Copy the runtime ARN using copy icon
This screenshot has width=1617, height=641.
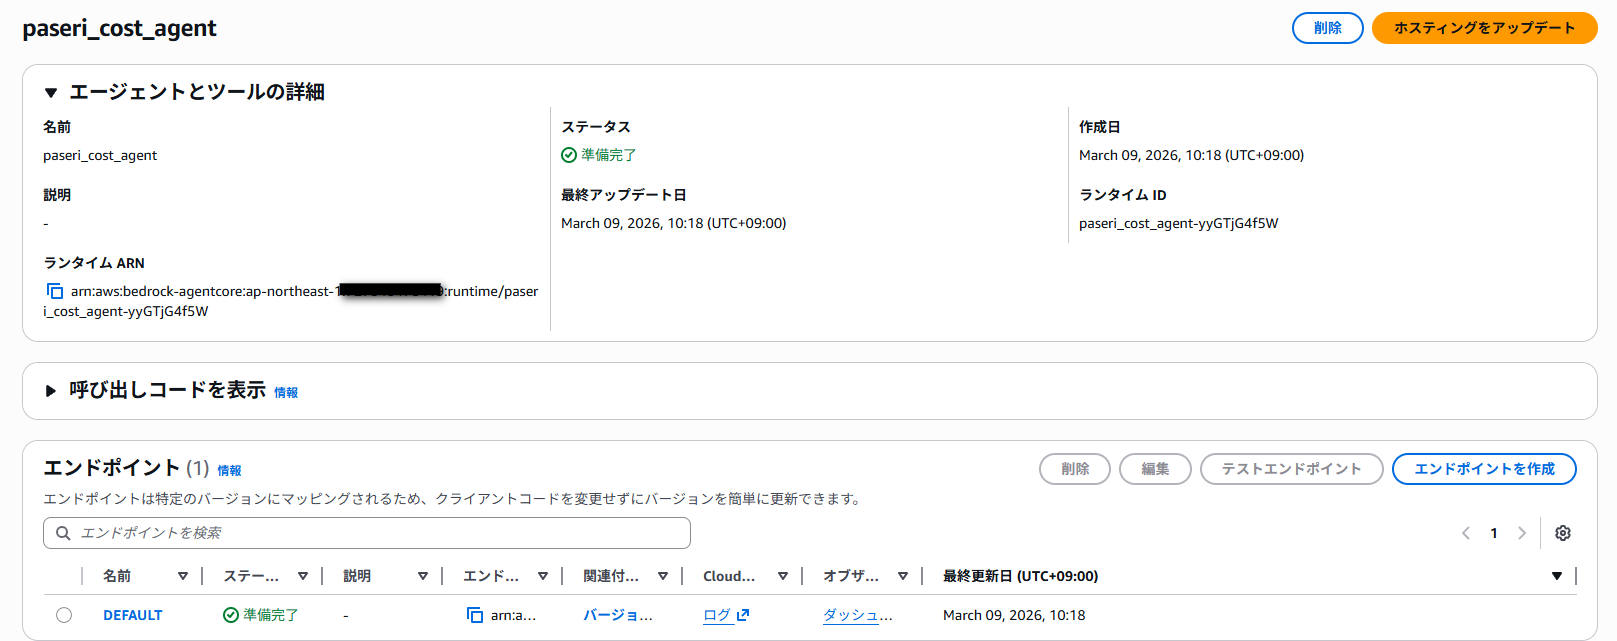(55, 291)
